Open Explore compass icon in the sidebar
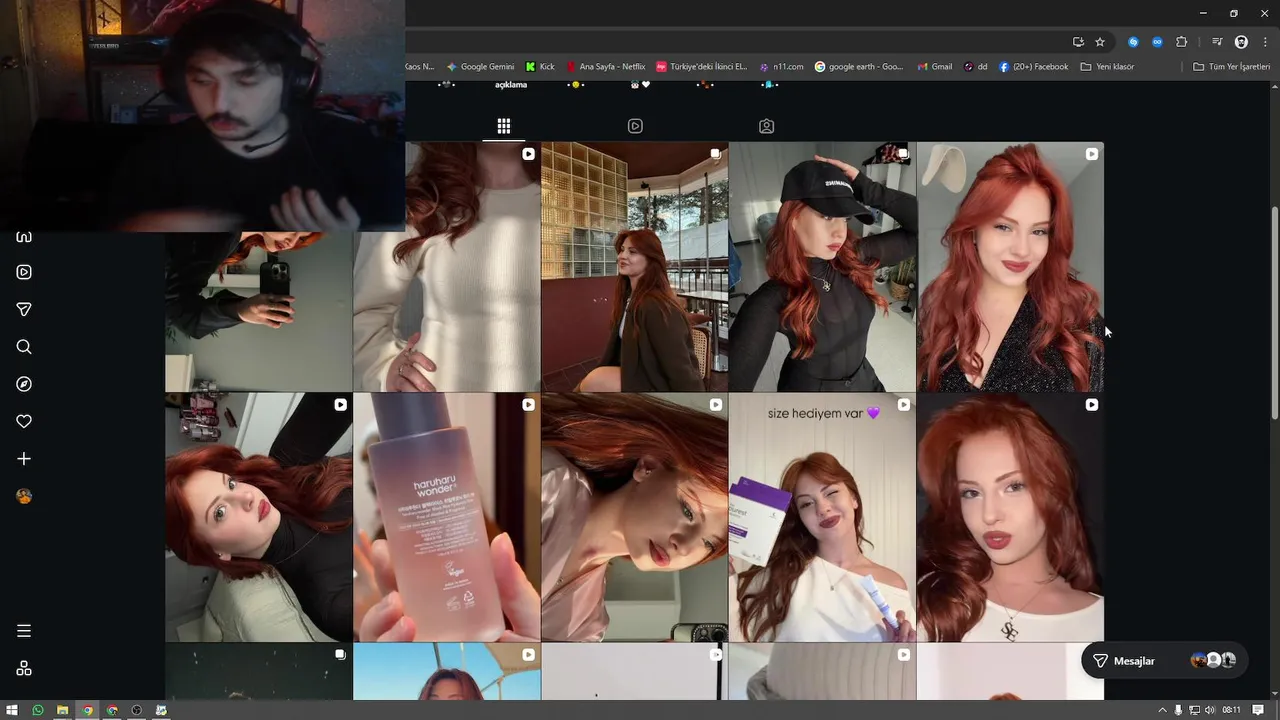1280x720 pixels. tap(24, 384)
